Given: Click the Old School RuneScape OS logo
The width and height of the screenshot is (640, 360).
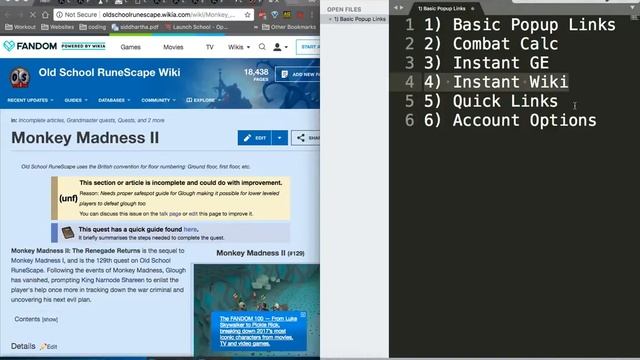Looking at the screenshot, I should tap(20, 78).
